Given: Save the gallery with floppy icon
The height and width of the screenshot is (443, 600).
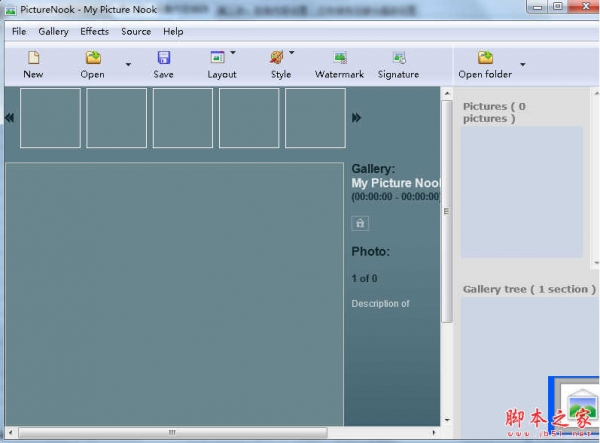Looking at the screenshot, I should (x=164, y=58).
